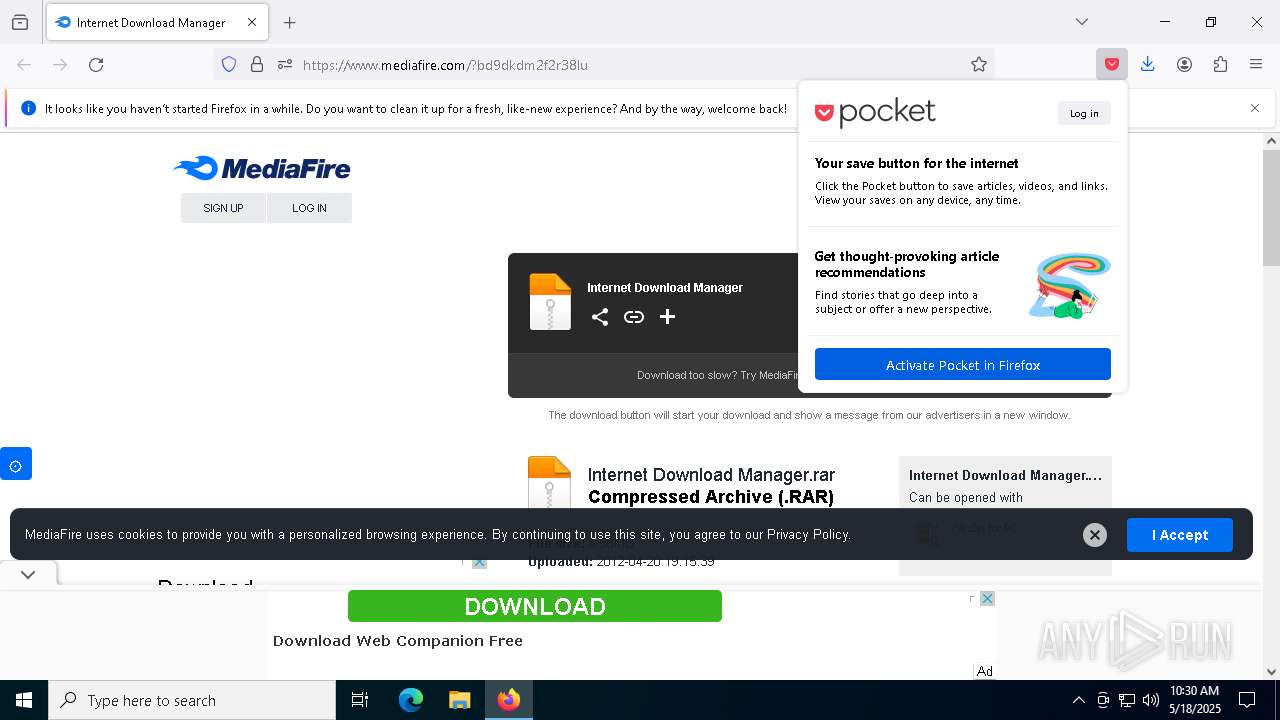Close the cookie notice with X
The image size is (1280, 720).
click(1095, 535)
